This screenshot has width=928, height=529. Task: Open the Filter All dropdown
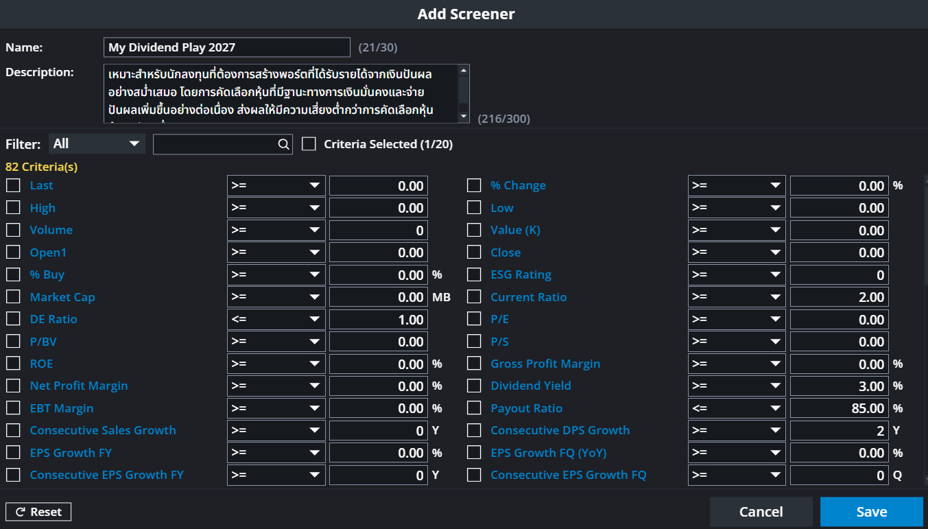coord(96,144)
